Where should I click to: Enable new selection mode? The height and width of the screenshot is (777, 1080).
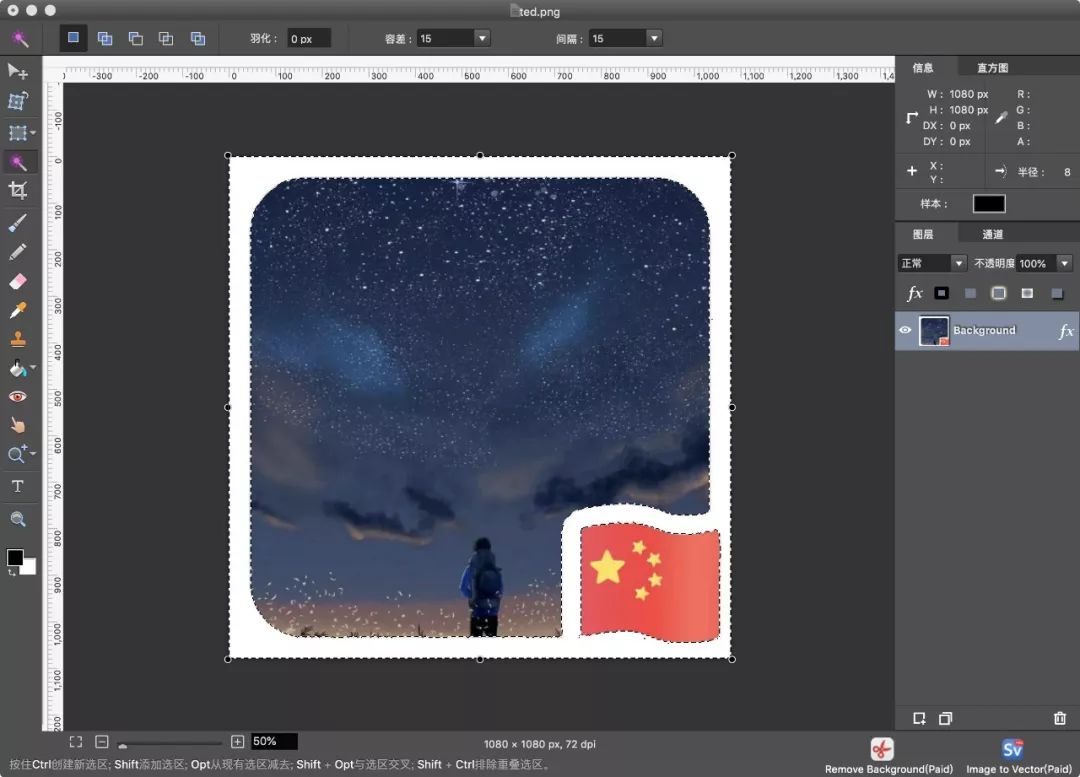73,38
